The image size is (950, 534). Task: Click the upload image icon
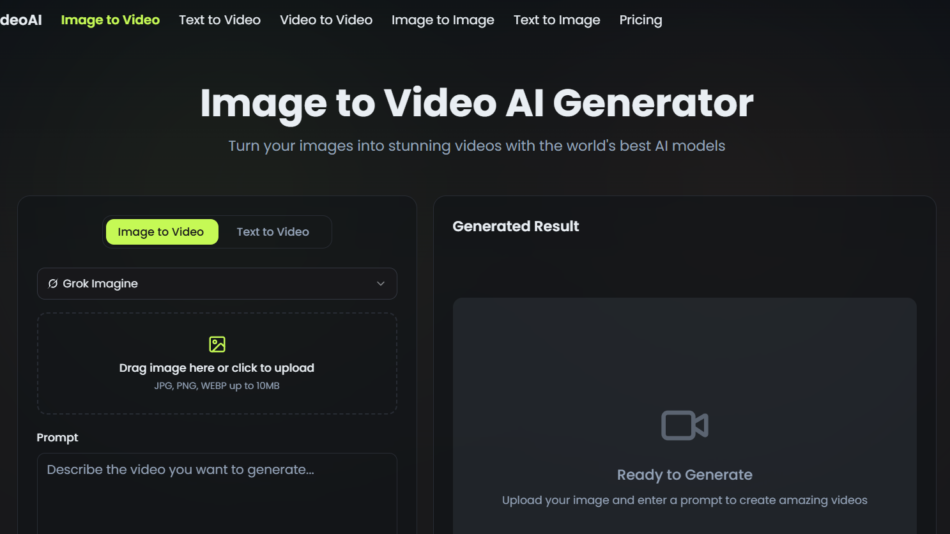(x=217, y=345)
